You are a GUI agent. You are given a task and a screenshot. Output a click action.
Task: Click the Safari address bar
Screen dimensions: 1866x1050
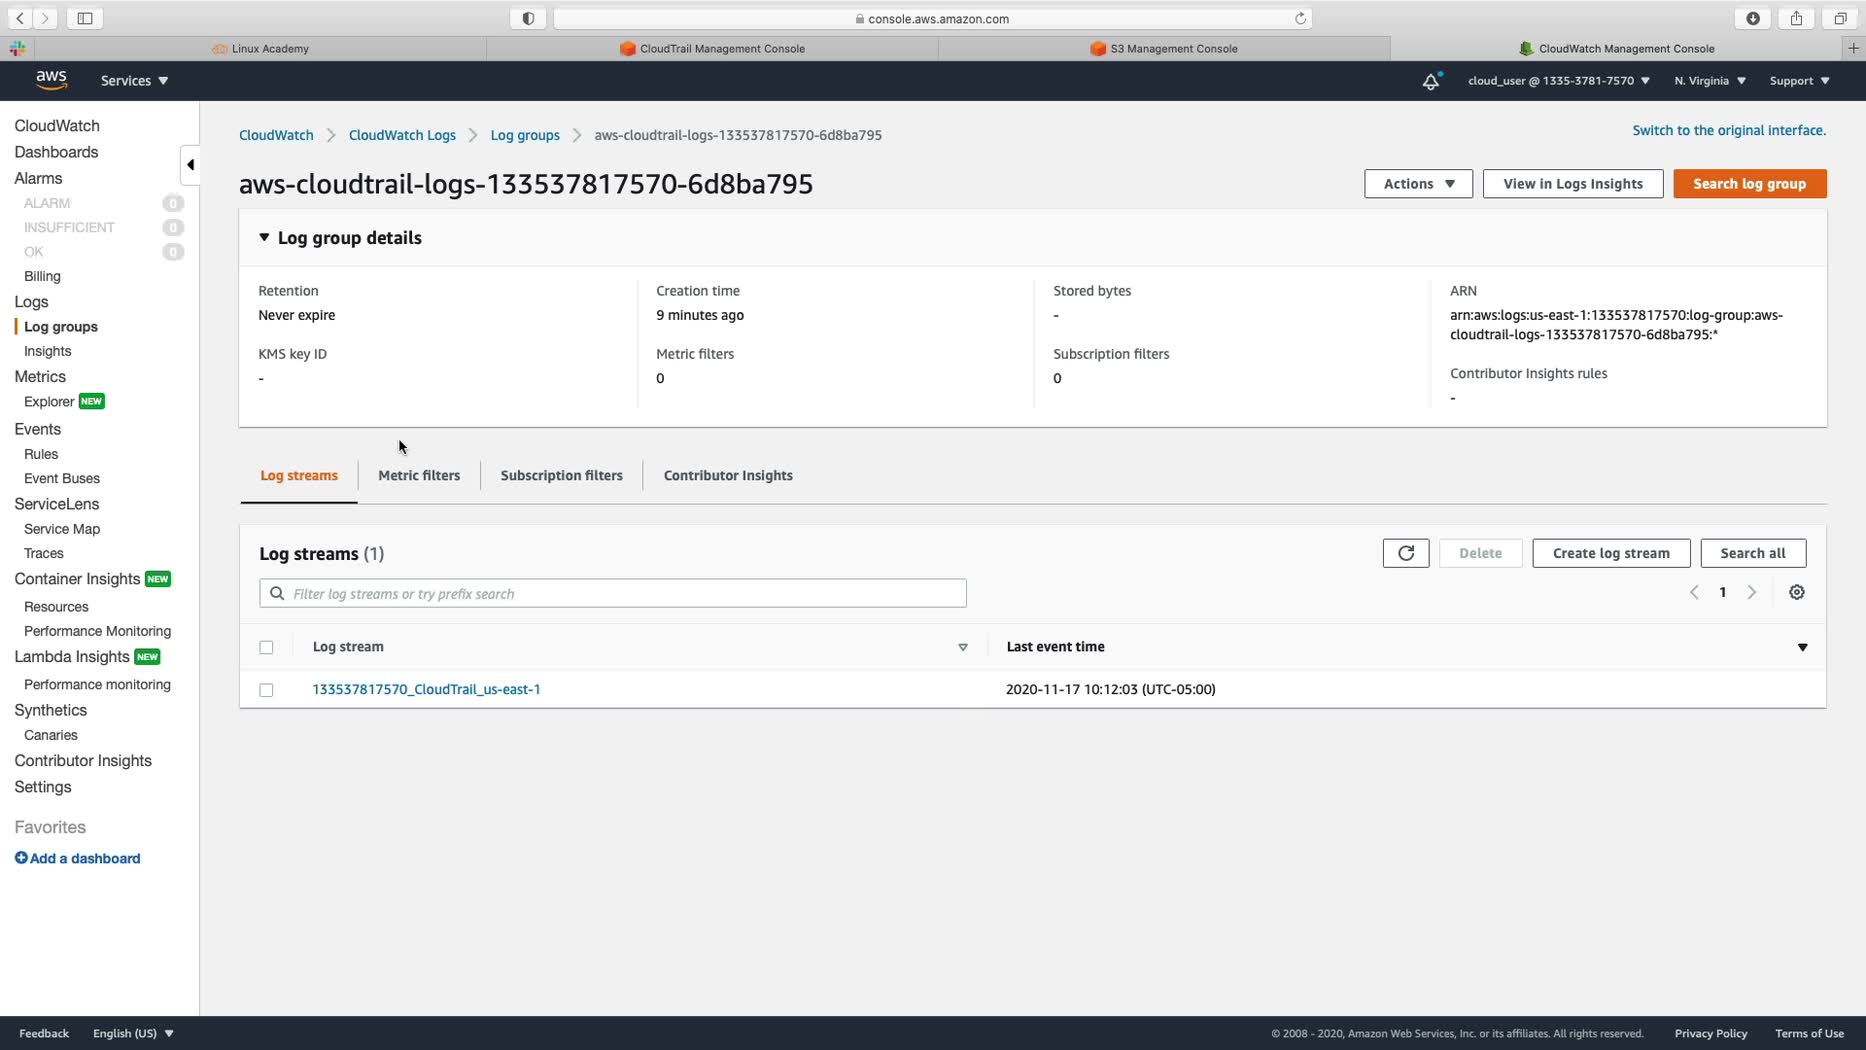932,18
